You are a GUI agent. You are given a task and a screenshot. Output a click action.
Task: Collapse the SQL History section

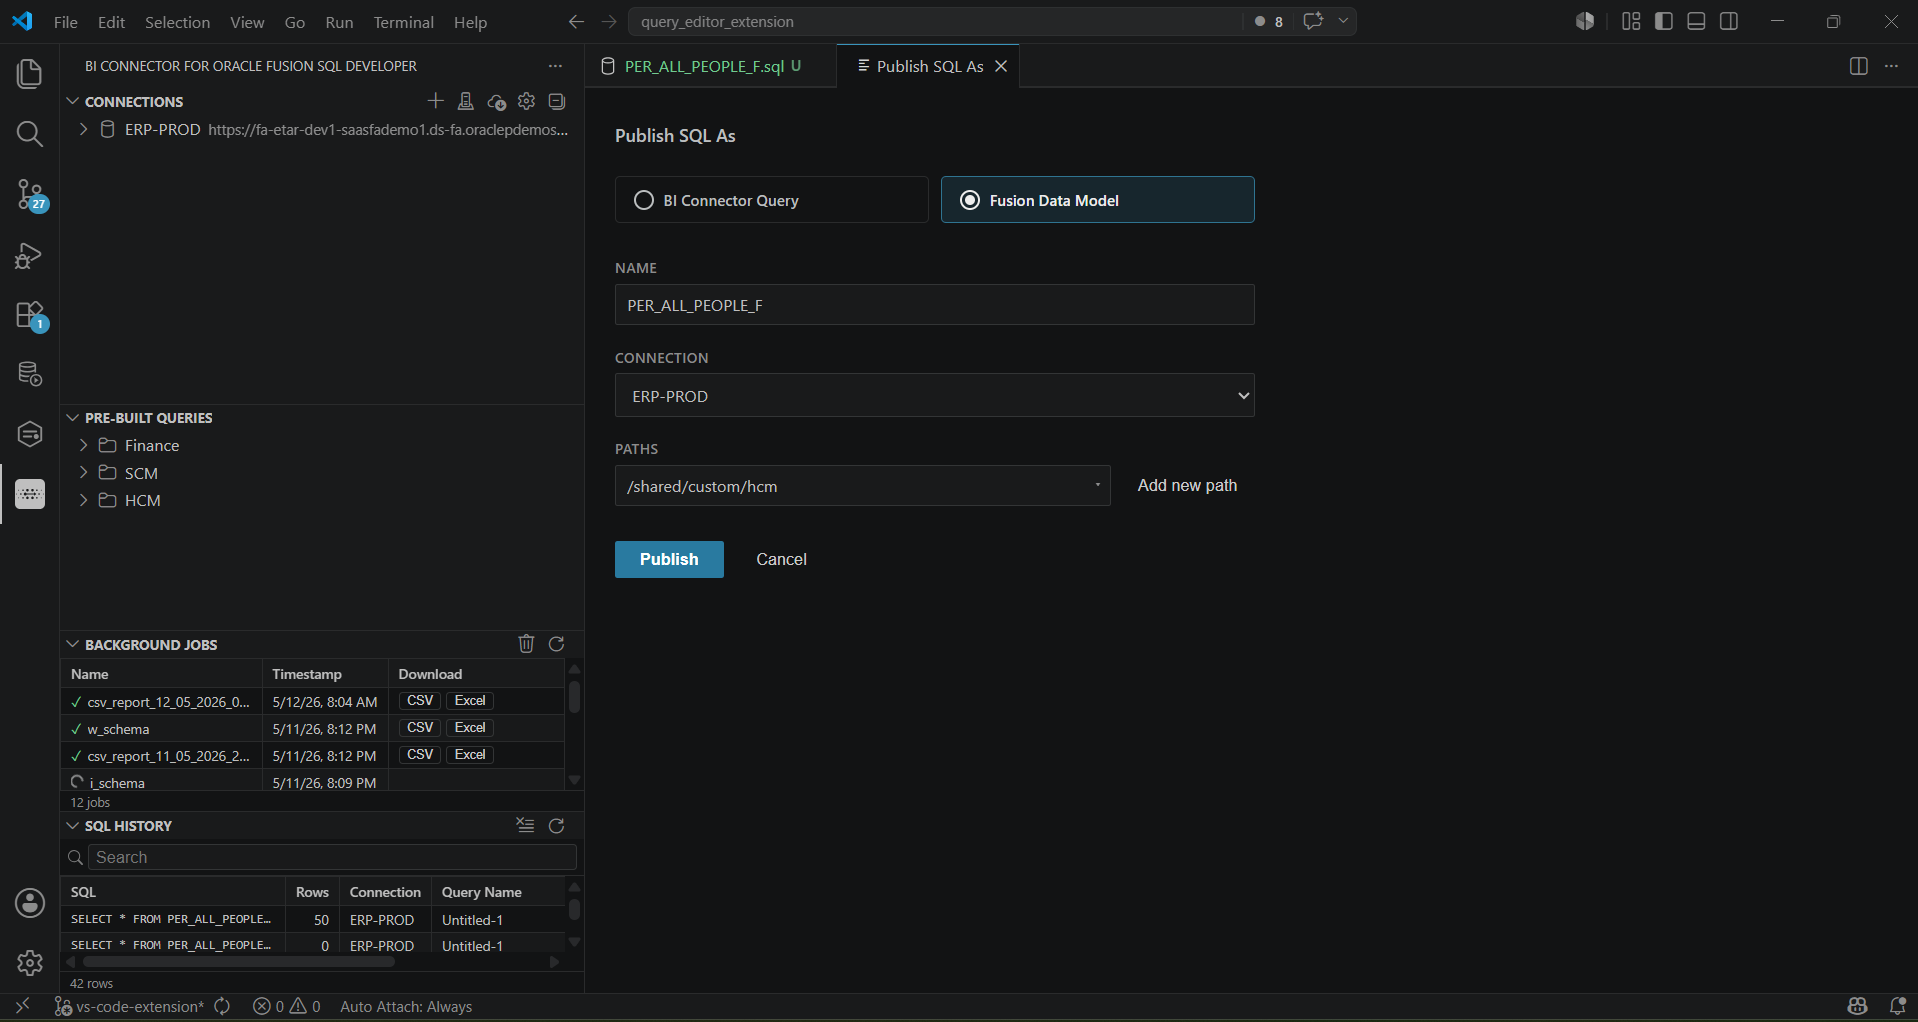[72, 826]
